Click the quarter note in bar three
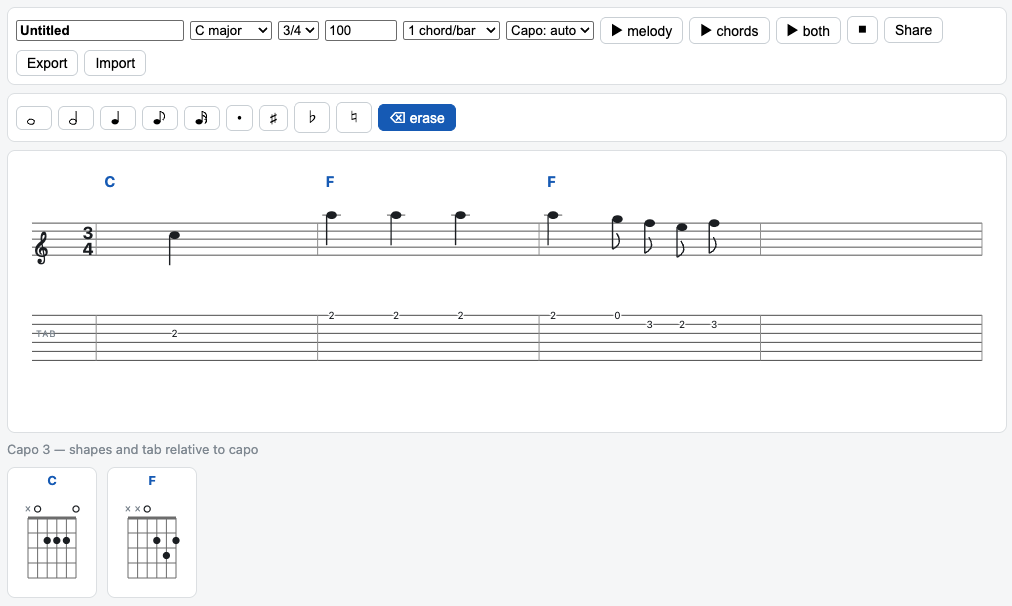The image size is (1012, 606). pyautogui.click(x=552, y=216)
